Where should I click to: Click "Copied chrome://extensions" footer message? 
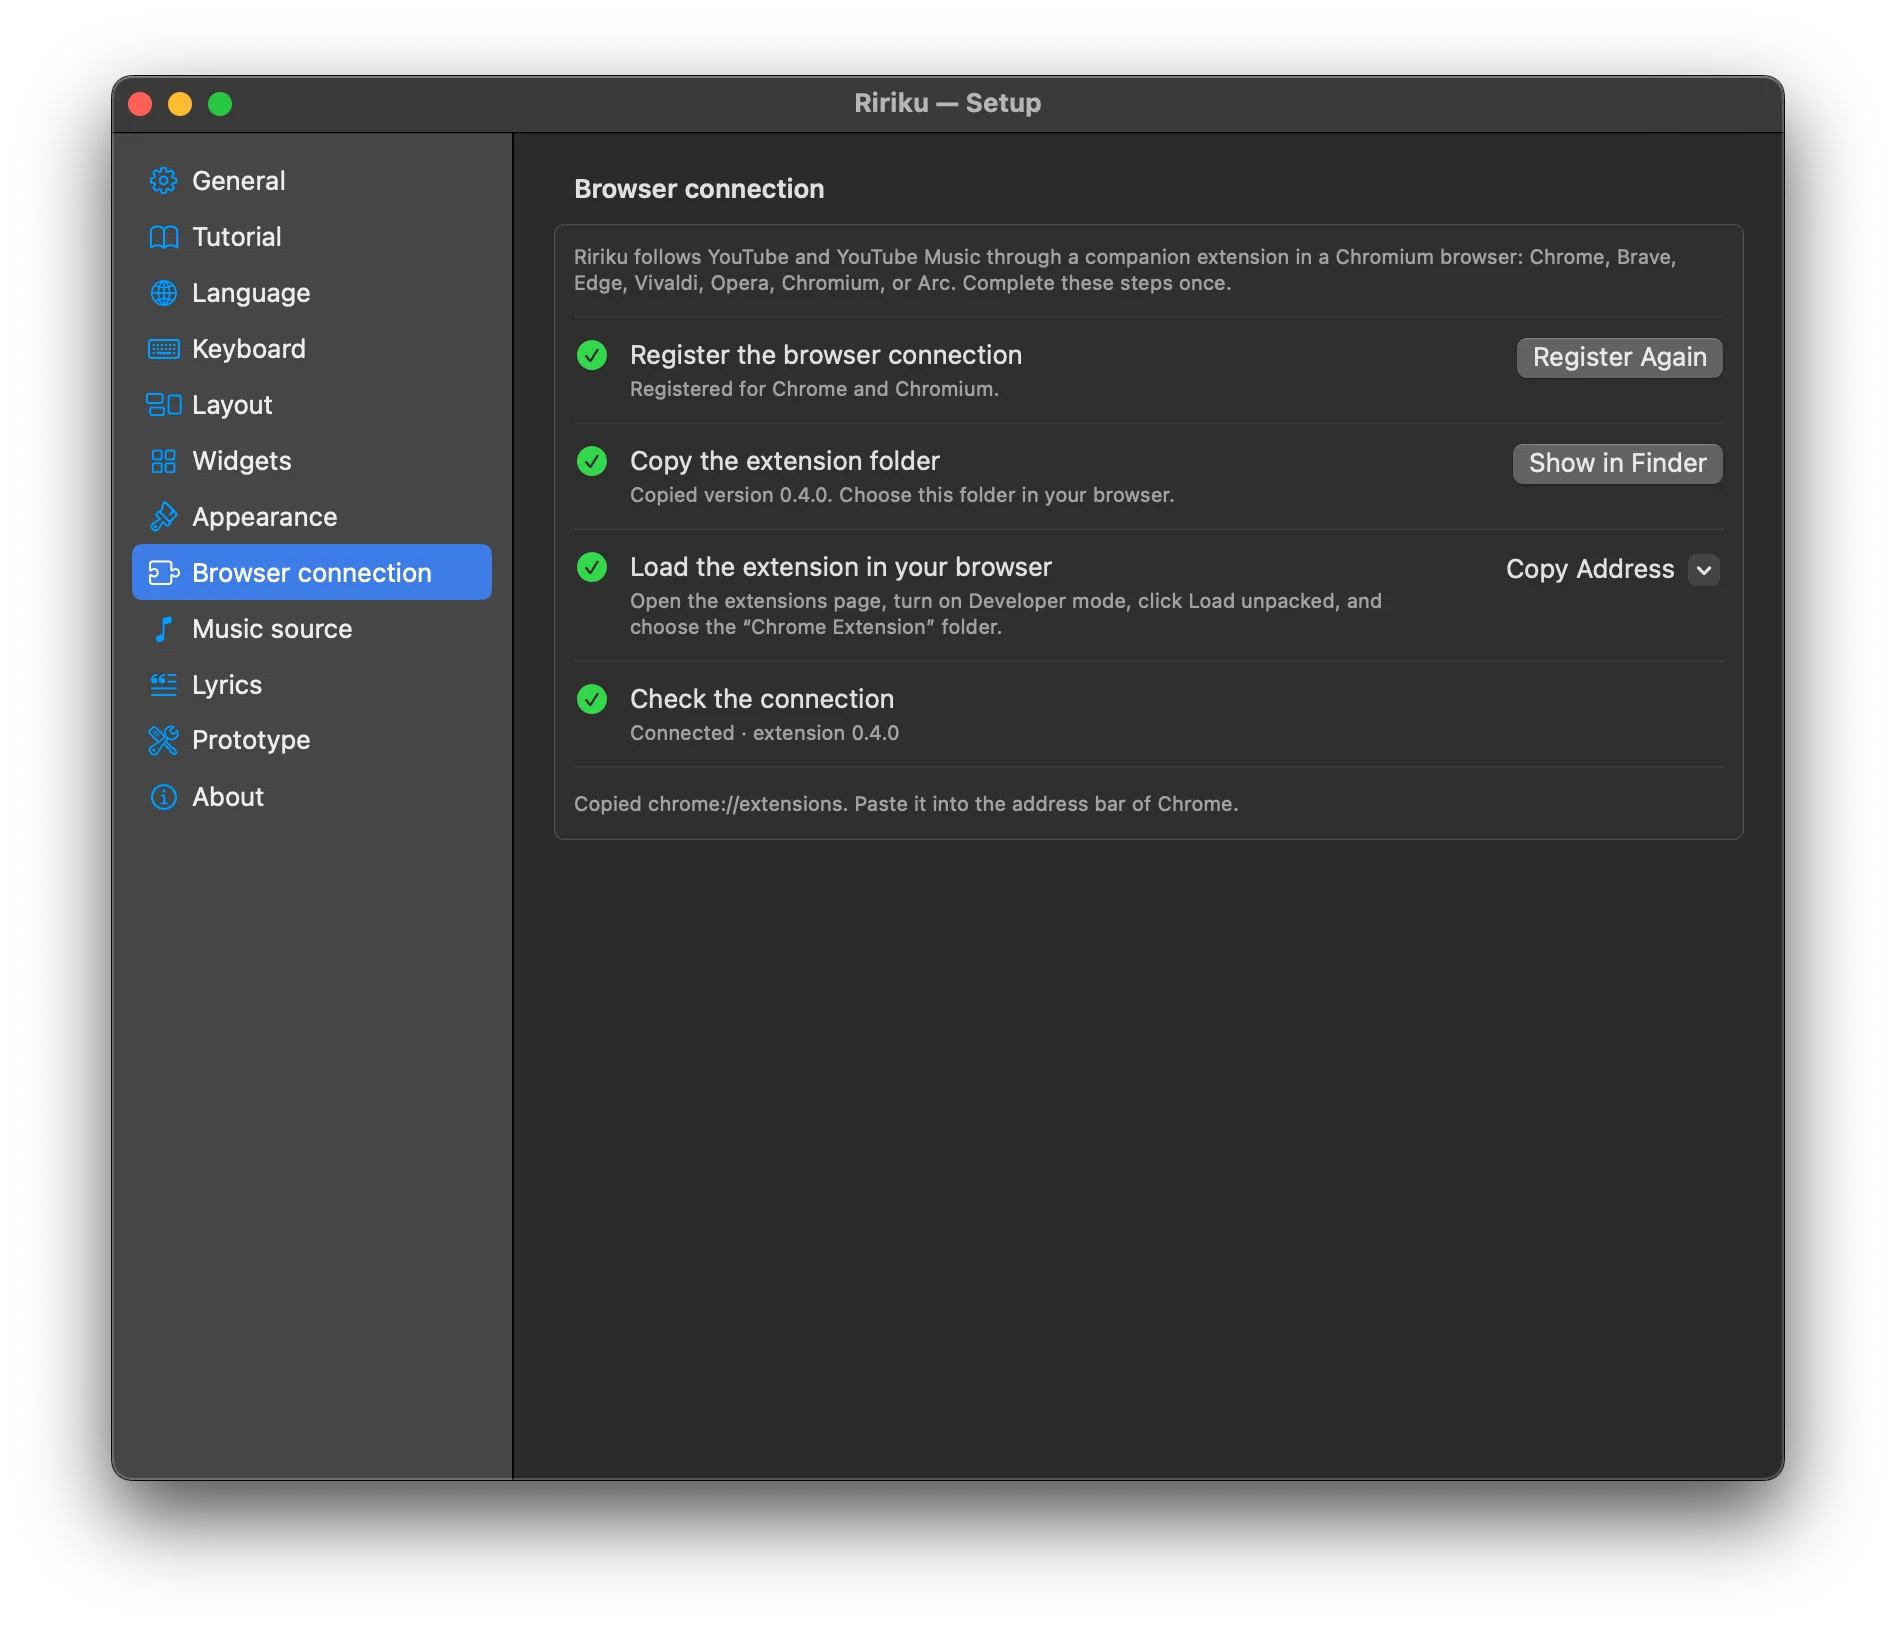[x=906, y=804]
